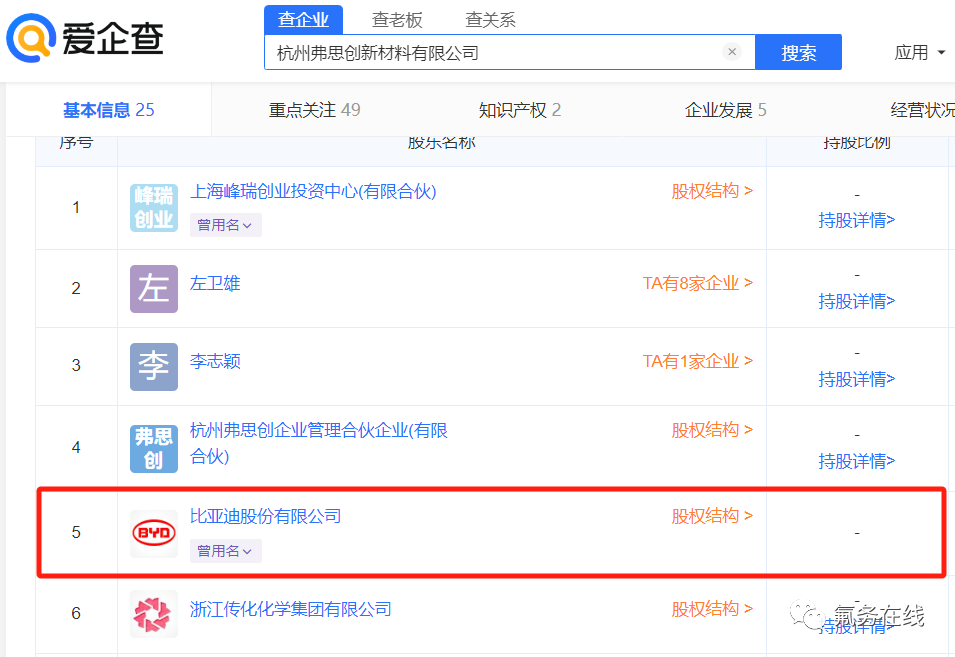Click the 浙江传化化学集团 flower logo
955x657 pixels.
point(153,613)
